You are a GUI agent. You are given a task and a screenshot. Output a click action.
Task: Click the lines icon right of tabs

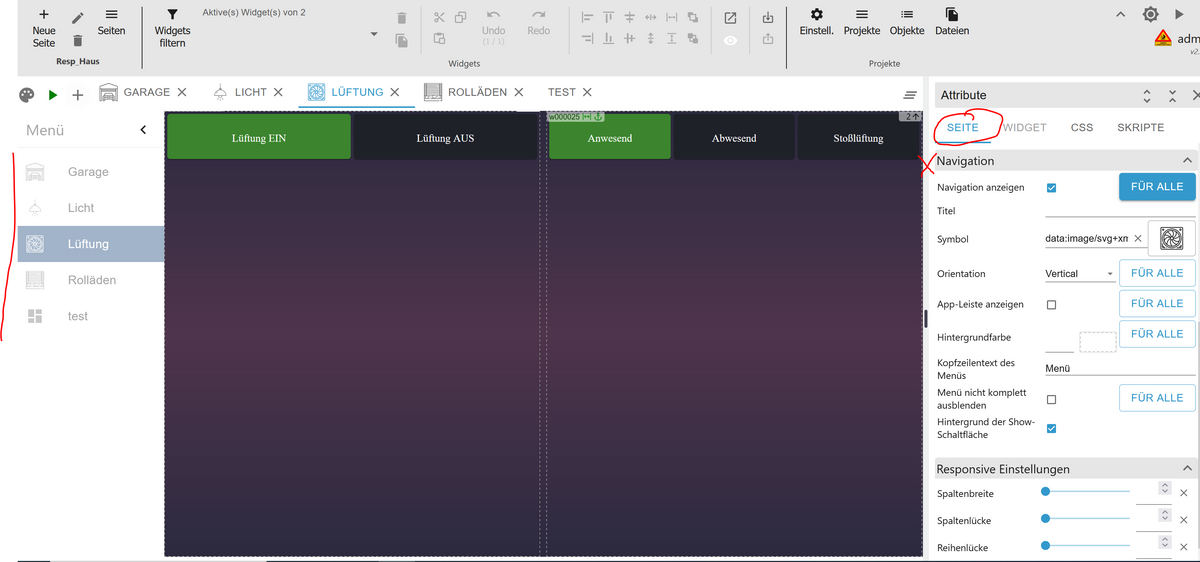[x=910, y=95]
